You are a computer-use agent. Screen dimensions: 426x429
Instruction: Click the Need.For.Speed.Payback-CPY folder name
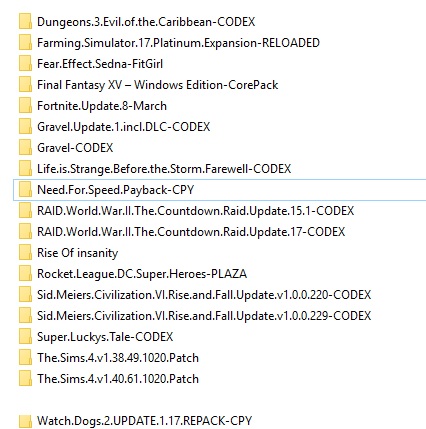click(x=115, y=190)
